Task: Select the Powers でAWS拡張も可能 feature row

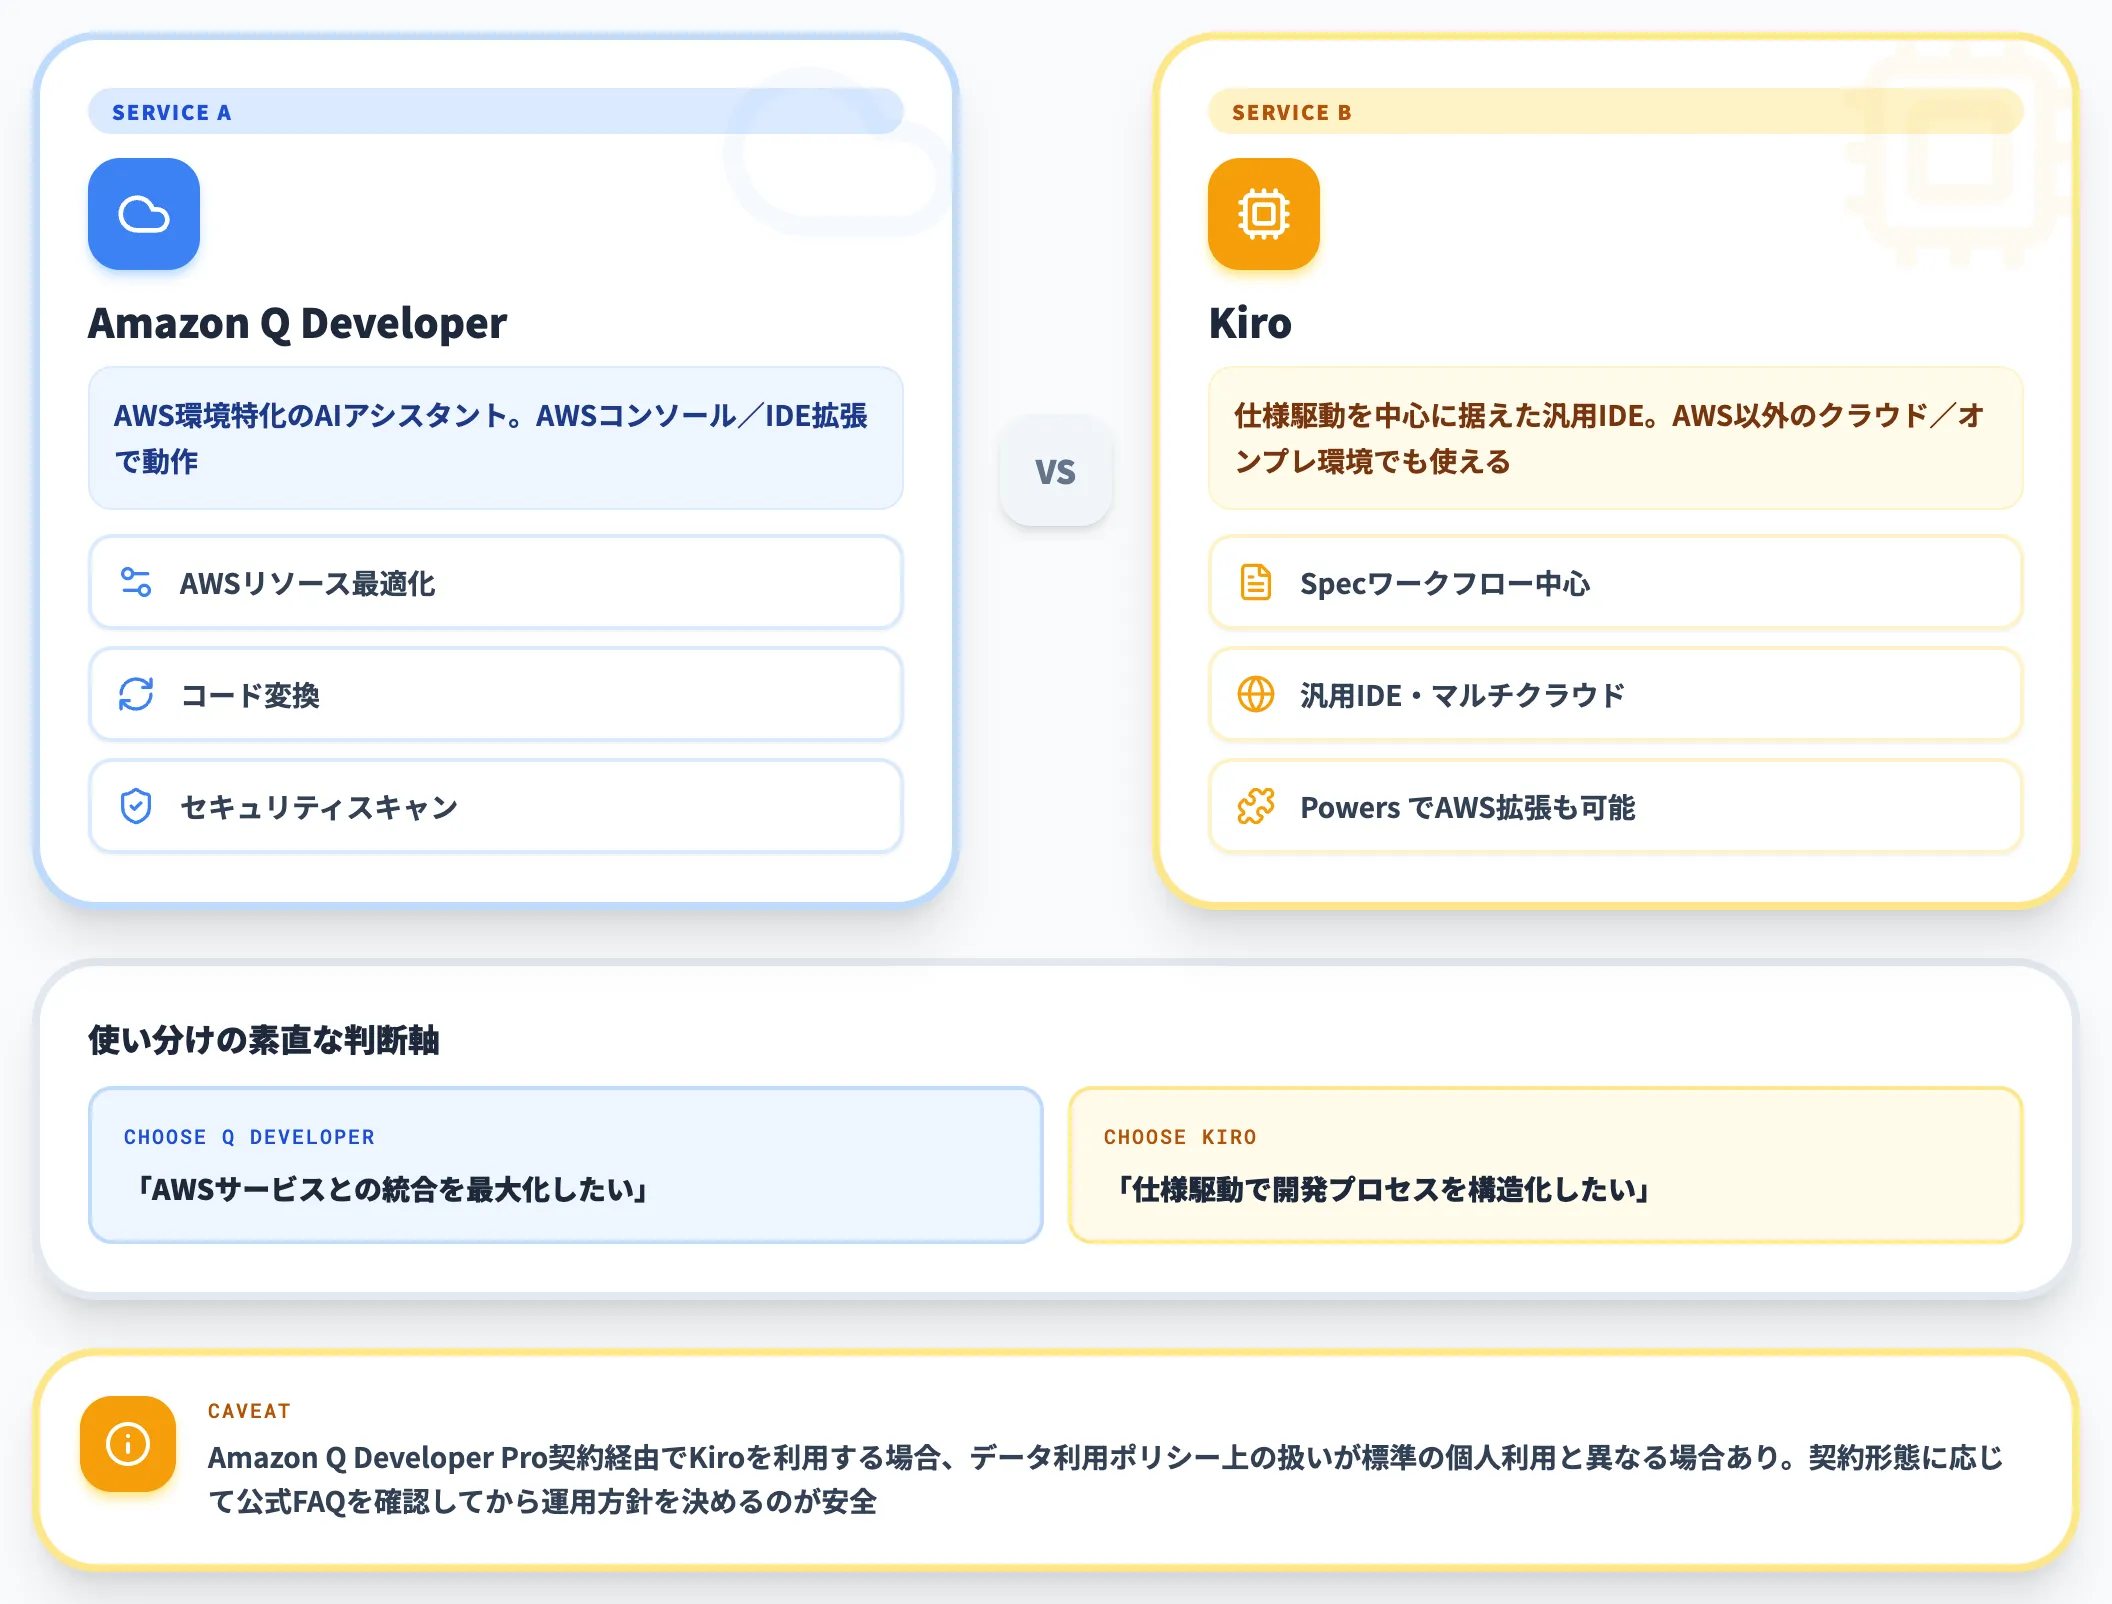Action: point(1616,806)
